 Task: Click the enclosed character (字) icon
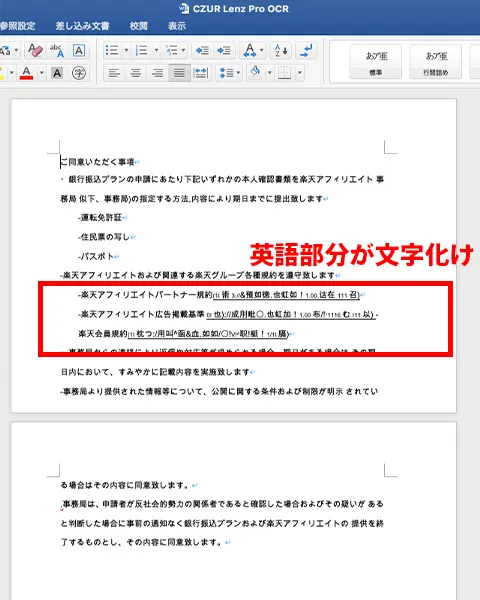tap(79, 73)
